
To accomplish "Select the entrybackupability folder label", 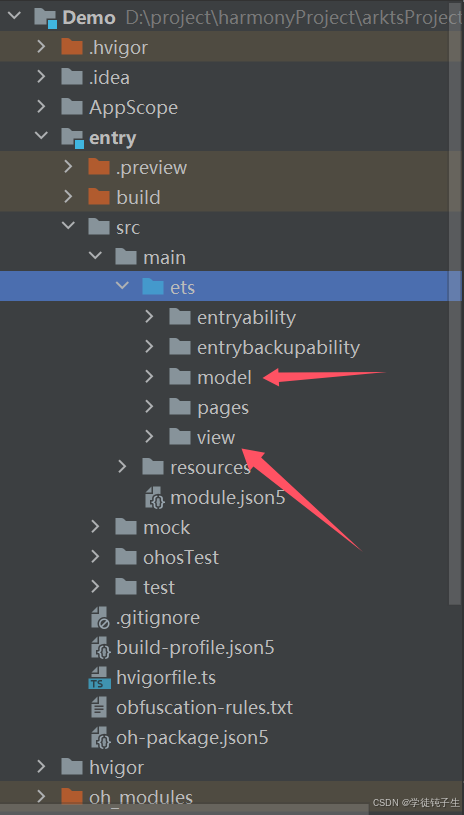I will (278, 347).
